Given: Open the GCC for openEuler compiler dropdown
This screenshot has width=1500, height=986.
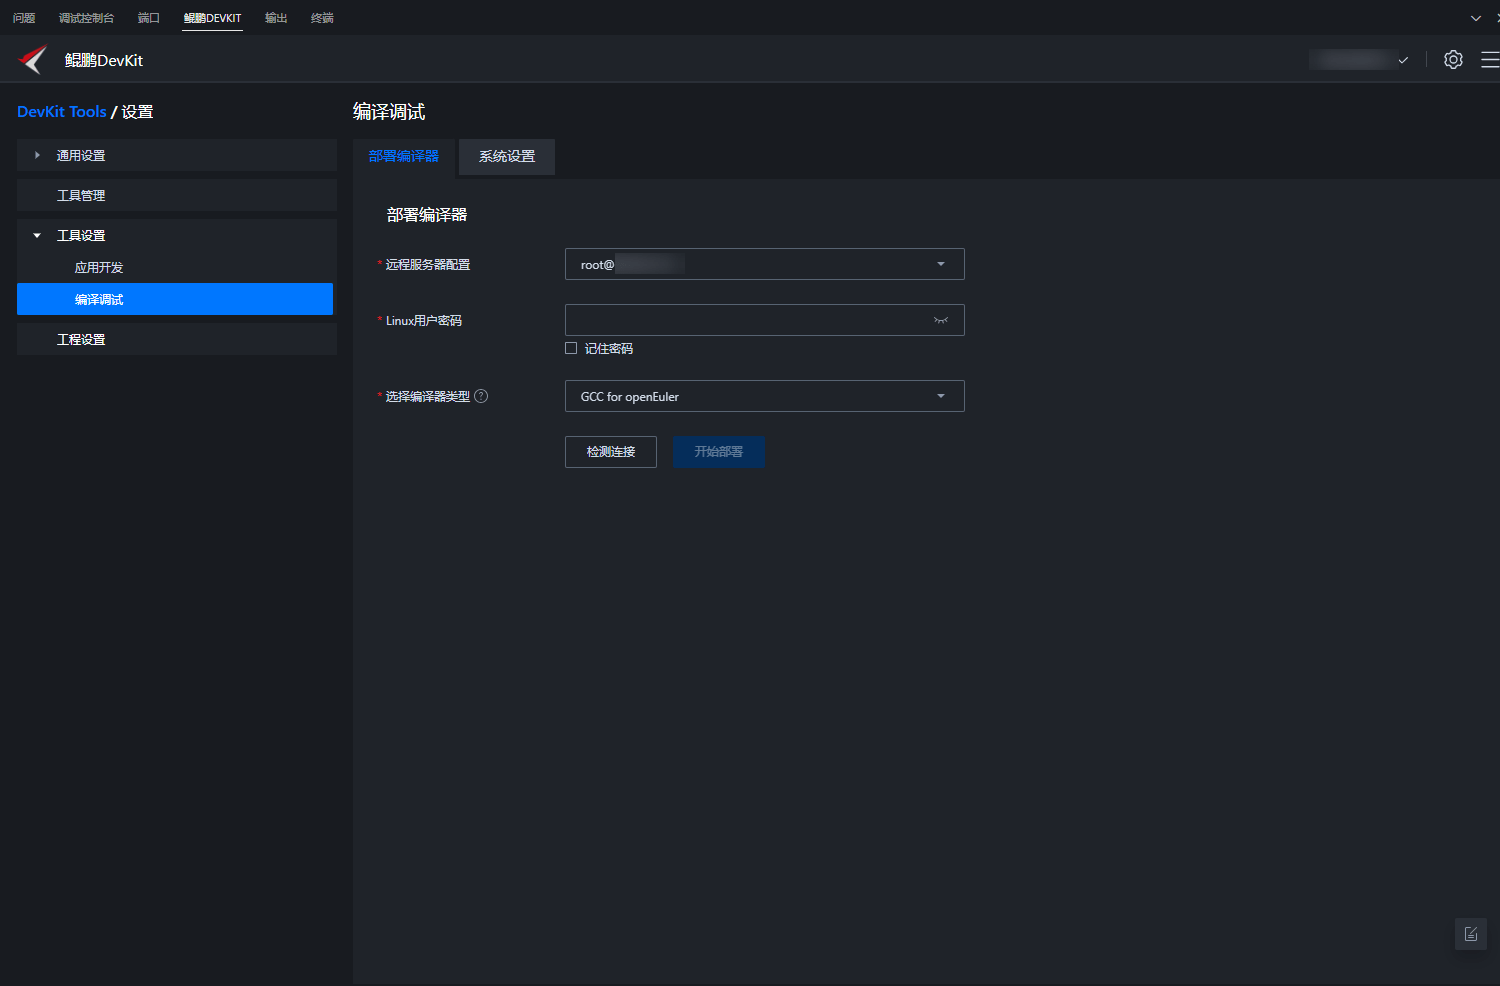Looking at the screenshot, I should click(765, 396).
